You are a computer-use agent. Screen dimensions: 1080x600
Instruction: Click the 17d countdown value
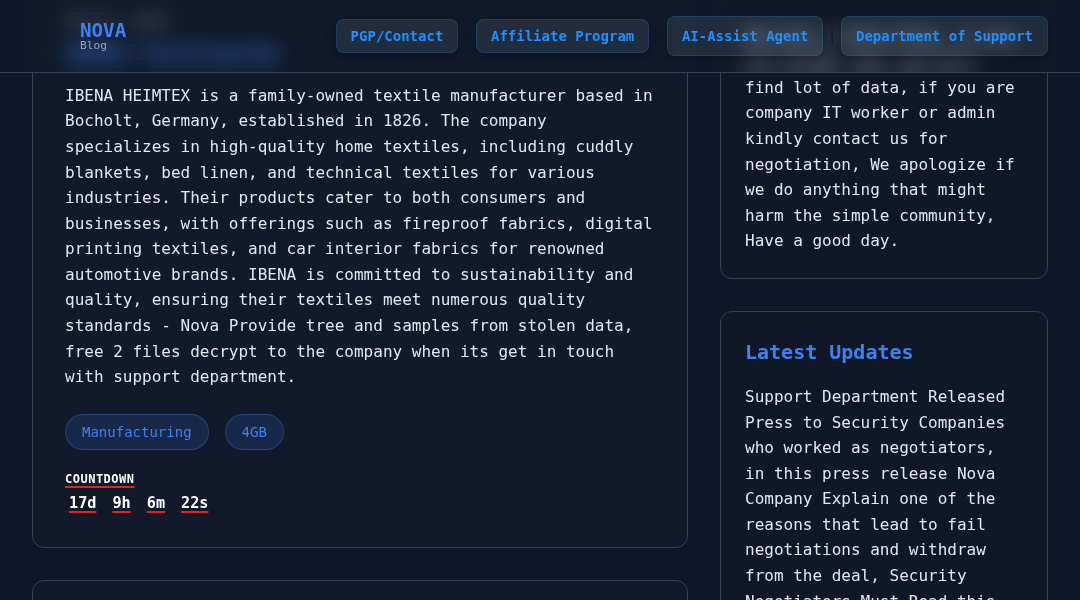click(x=83, y=503)
